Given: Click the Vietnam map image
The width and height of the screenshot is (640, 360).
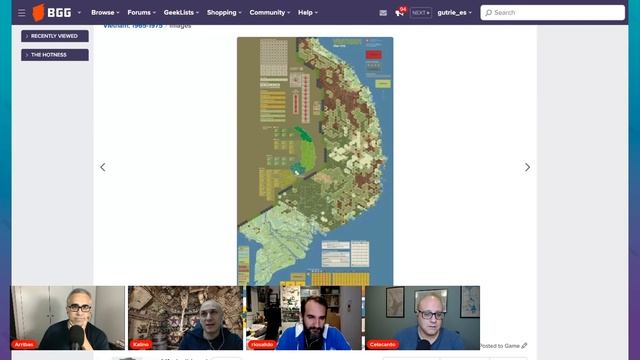Looking at the screenshot, I should click(315, 161).
